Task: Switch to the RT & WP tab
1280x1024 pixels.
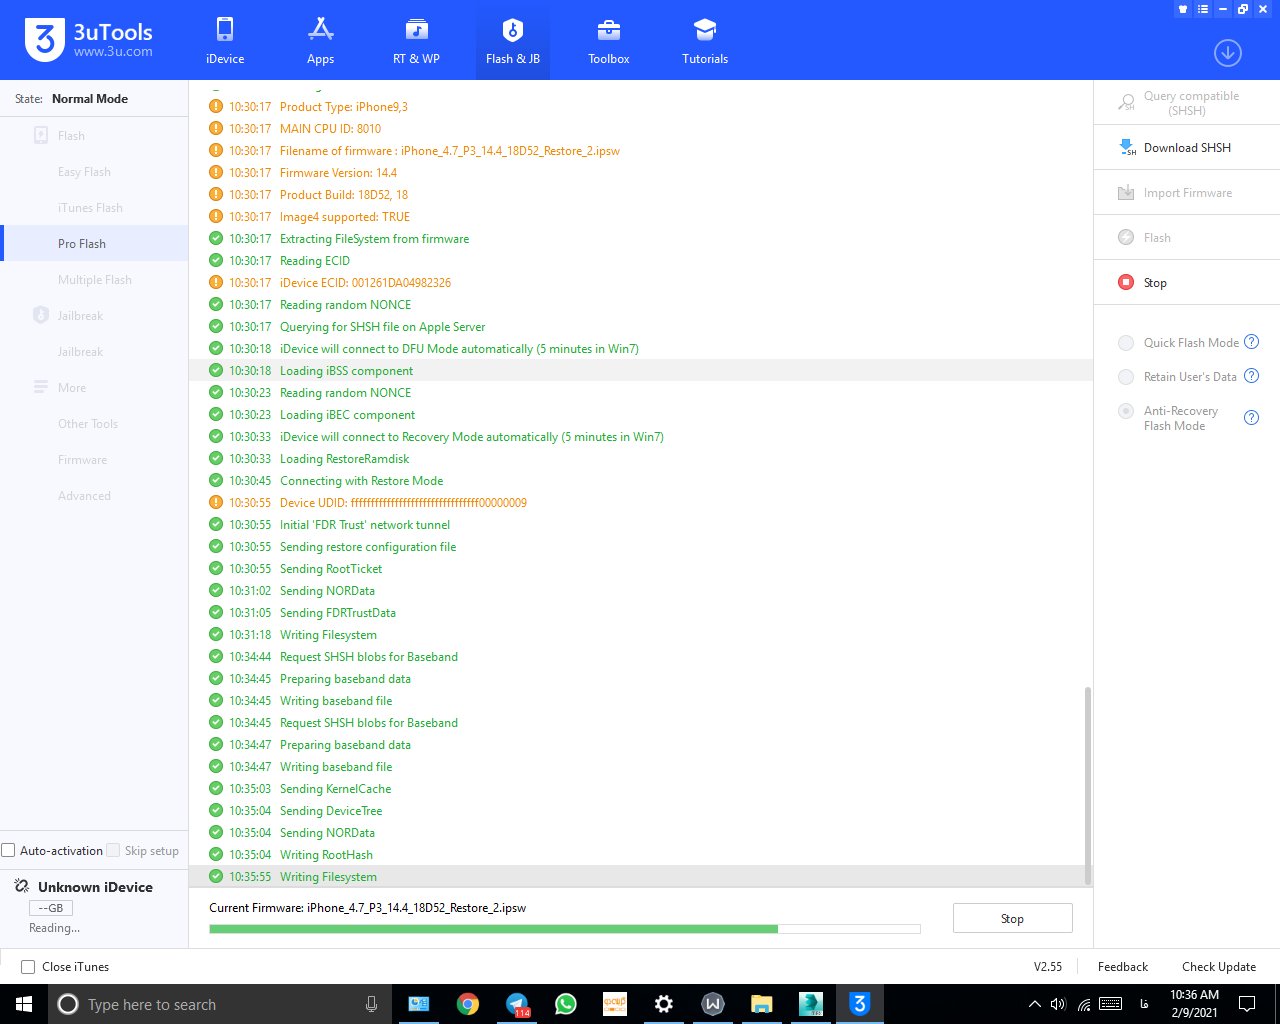Action: 417,40
